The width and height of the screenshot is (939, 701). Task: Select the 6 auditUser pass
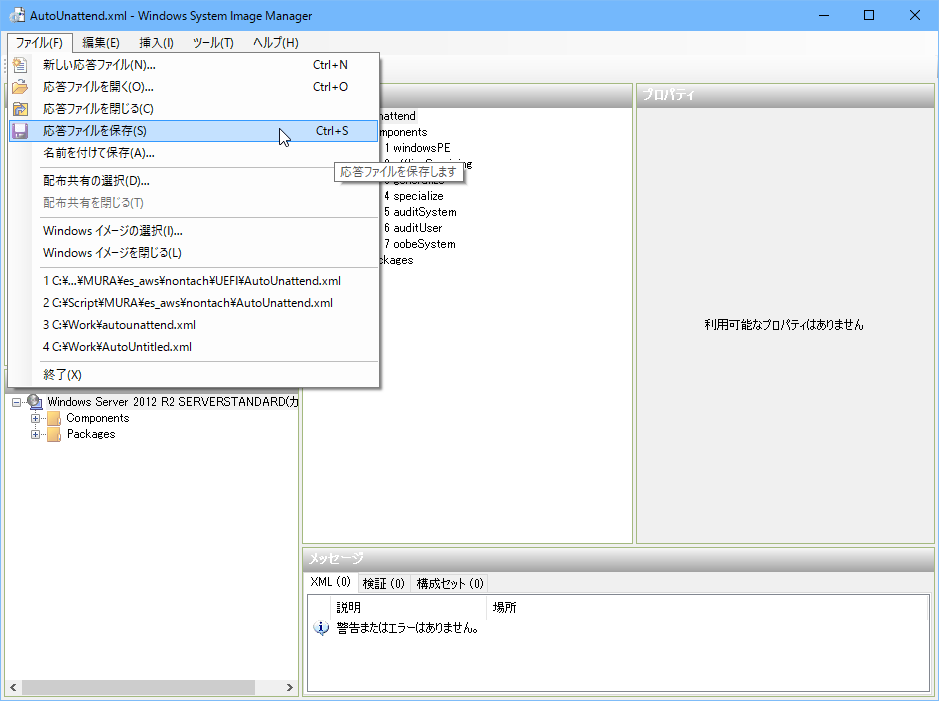(x=413, y=228)
